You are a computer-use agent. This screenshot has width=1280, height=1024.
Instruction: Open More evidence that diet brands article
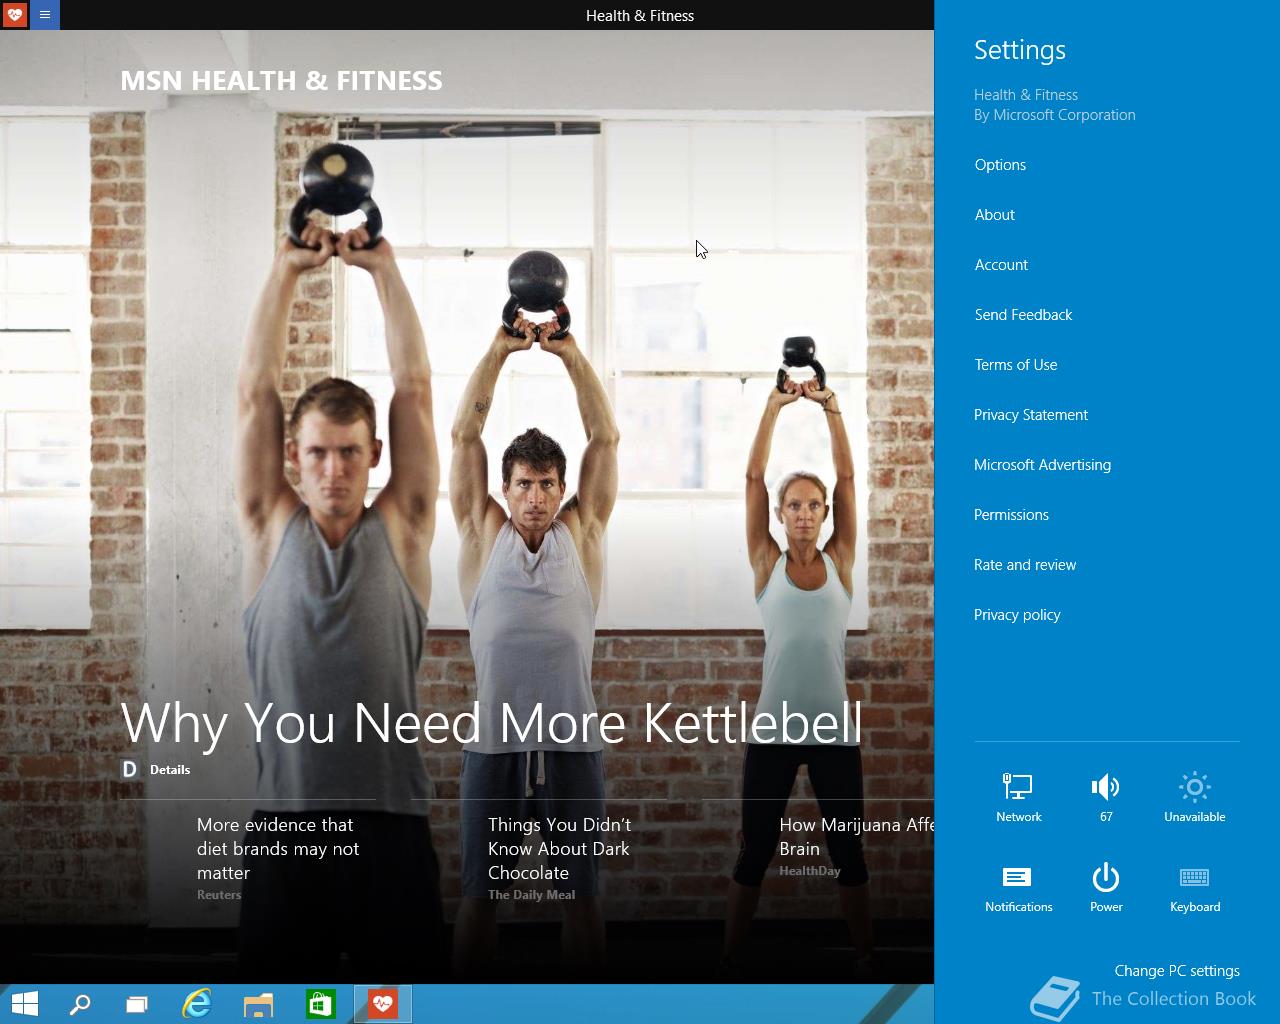(278, 849)
